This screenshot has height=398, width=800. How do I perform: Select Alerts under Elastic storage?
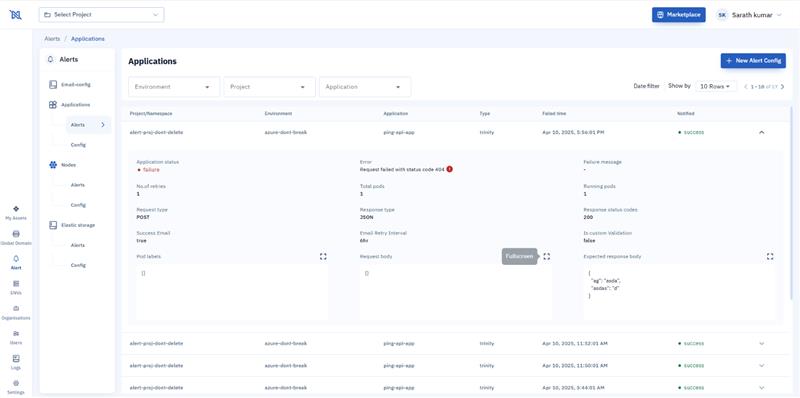pos(78,245)
